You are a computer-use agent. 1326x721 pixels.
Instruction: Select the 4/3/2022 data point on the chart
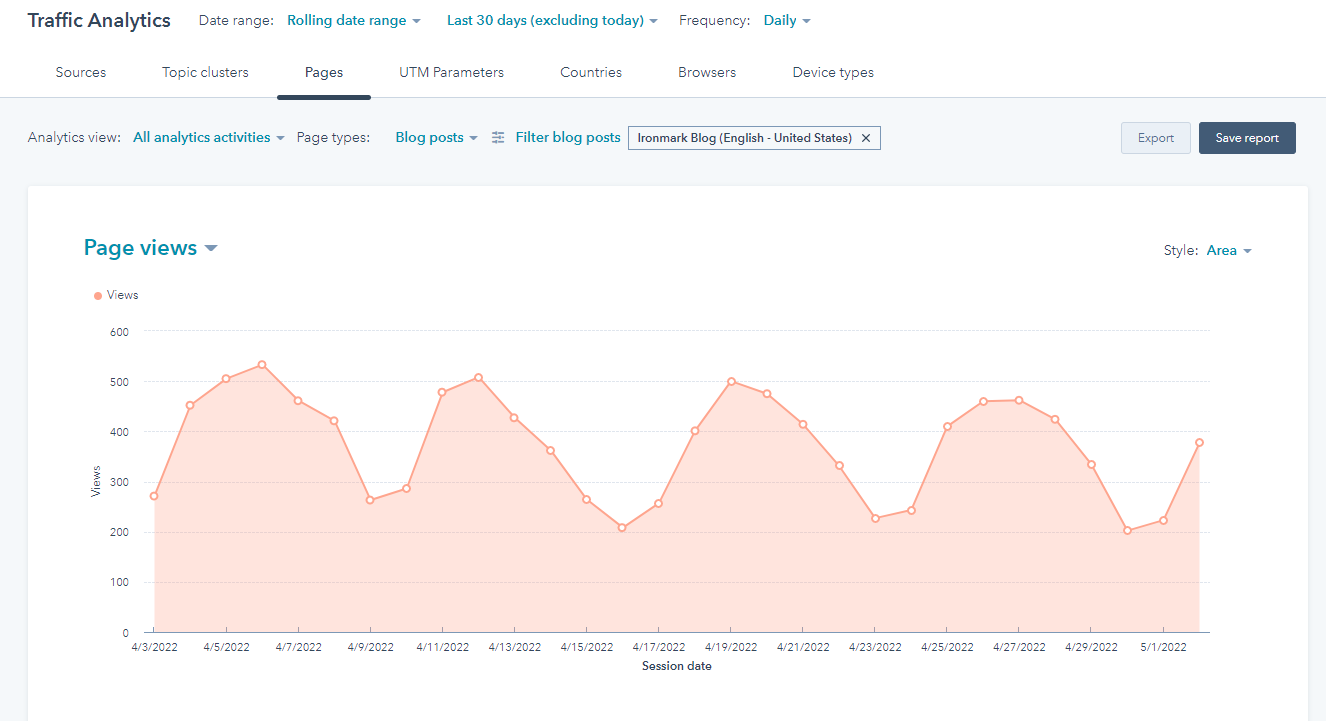(154, 496)
